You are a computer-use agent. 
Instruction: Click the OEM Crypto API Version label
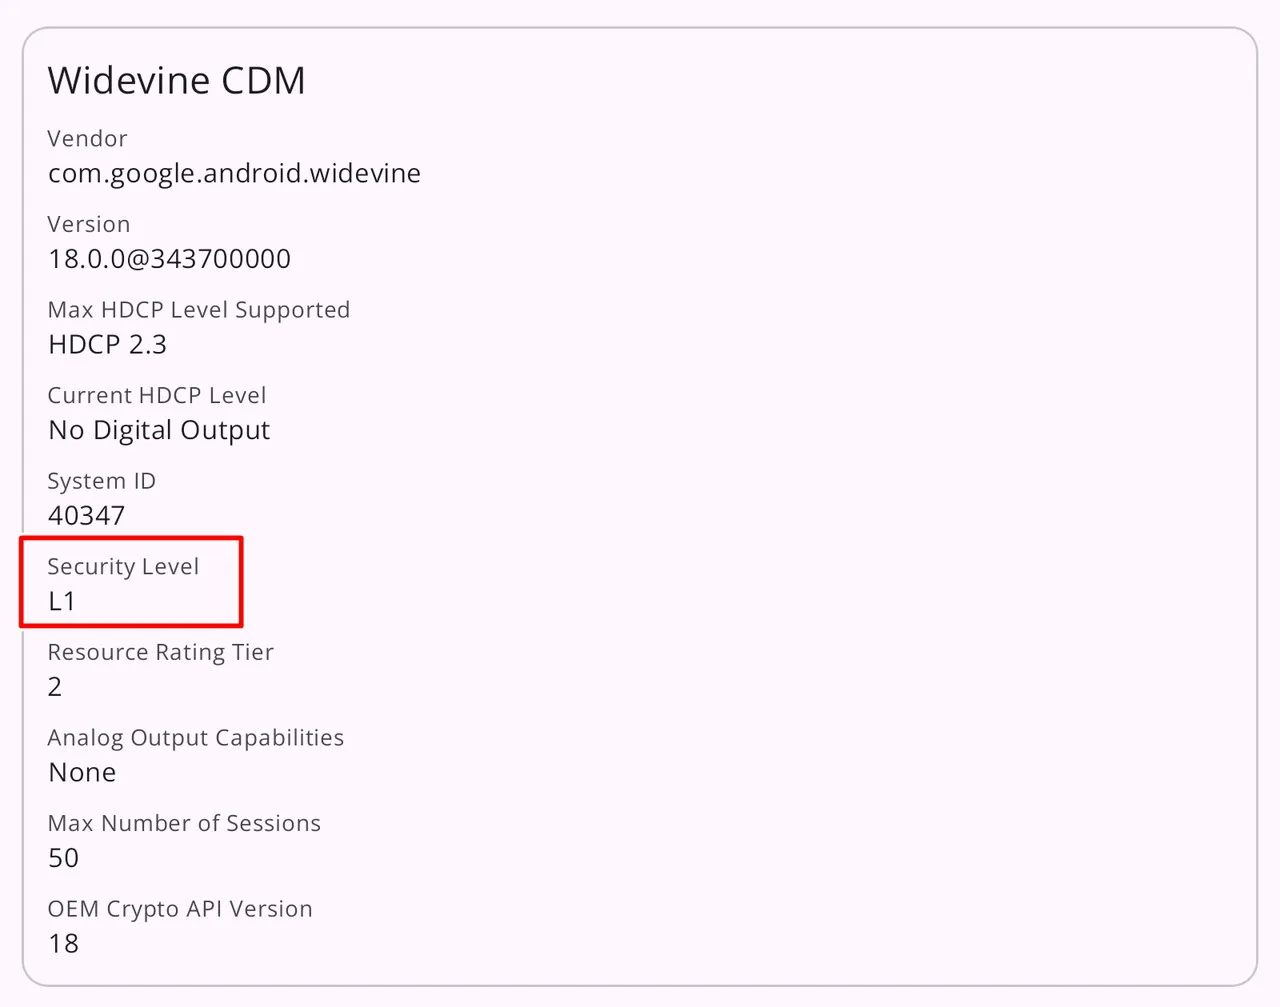(x=180, y=909)
